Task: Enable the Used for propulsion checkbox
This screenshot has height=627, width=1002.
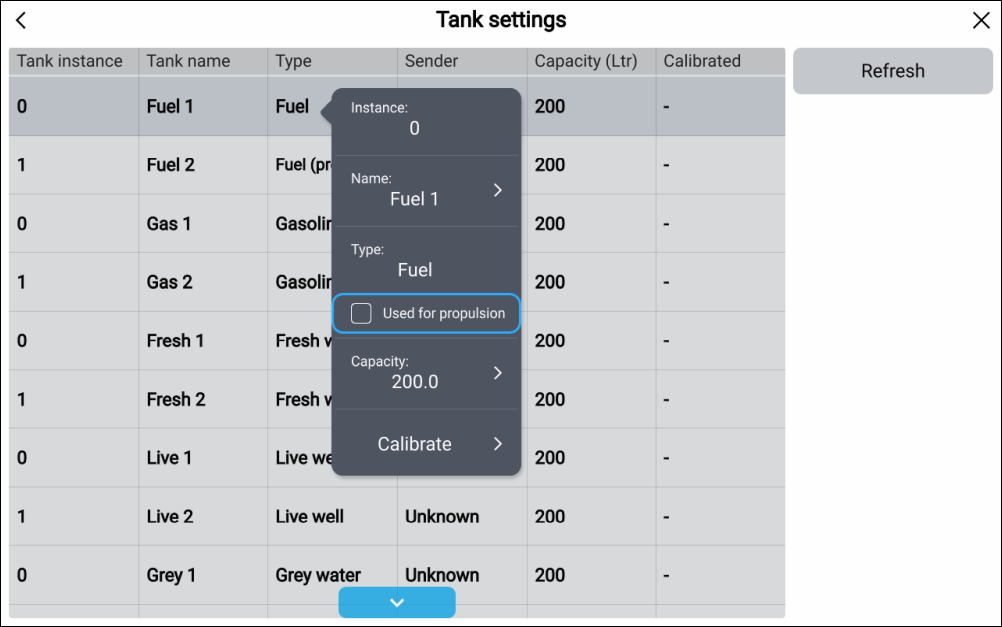Action: pos(362,314)
